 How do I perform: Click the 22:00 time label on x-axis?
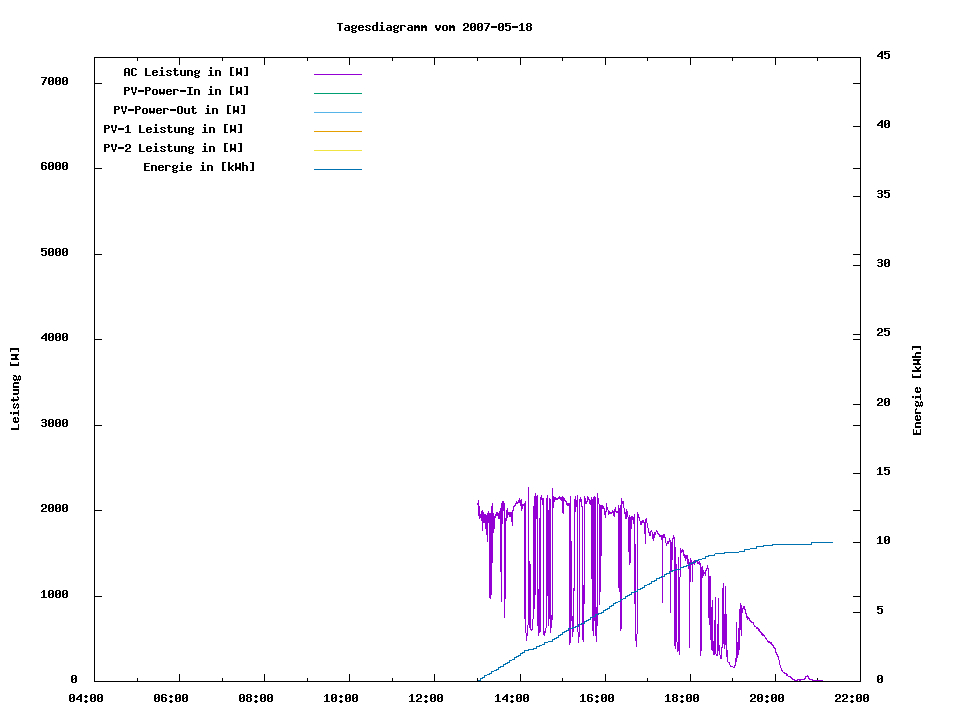tap(851, 698)
